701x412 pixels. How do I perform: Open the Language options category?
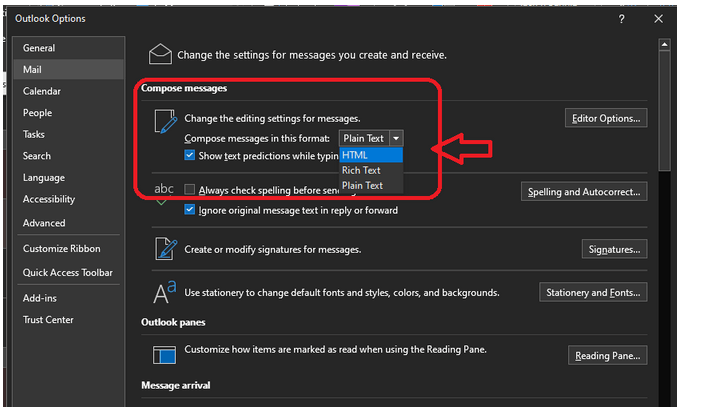pyautogui.click(x=68, y=177)
